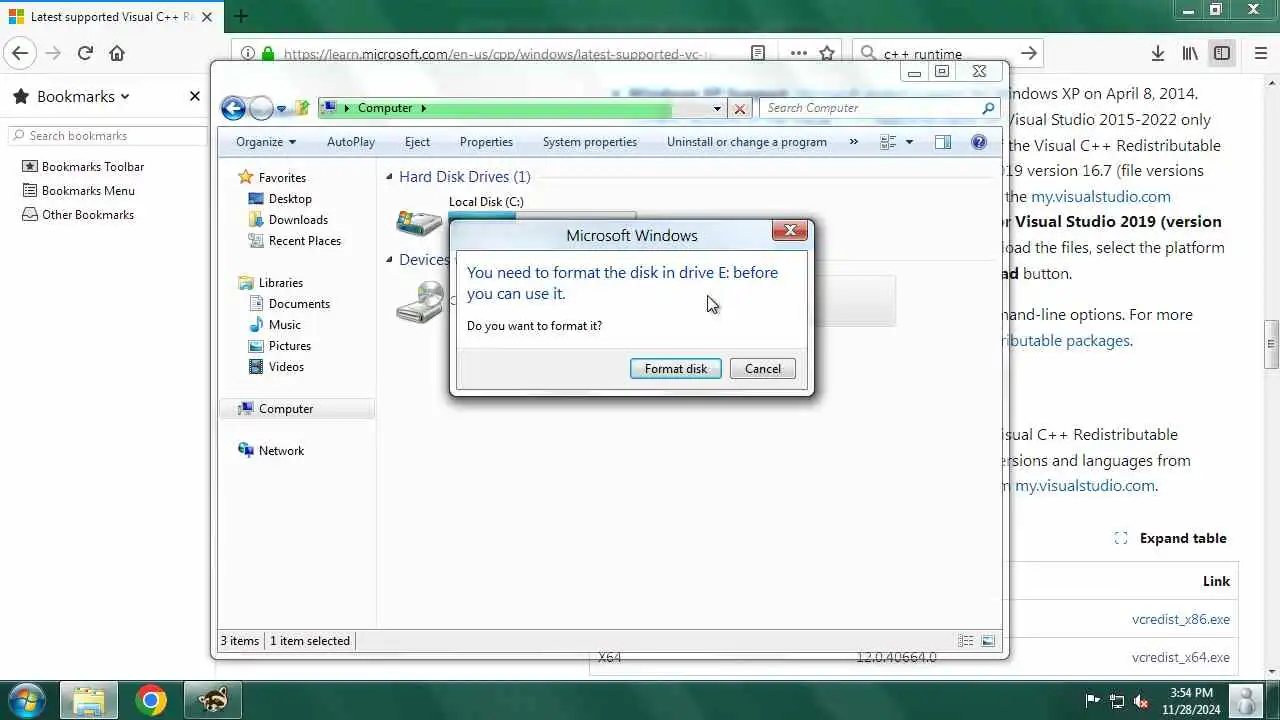Screen dimensions: 1280x720
Task: Open Downloads in Favorites
Action: (298, 219)
